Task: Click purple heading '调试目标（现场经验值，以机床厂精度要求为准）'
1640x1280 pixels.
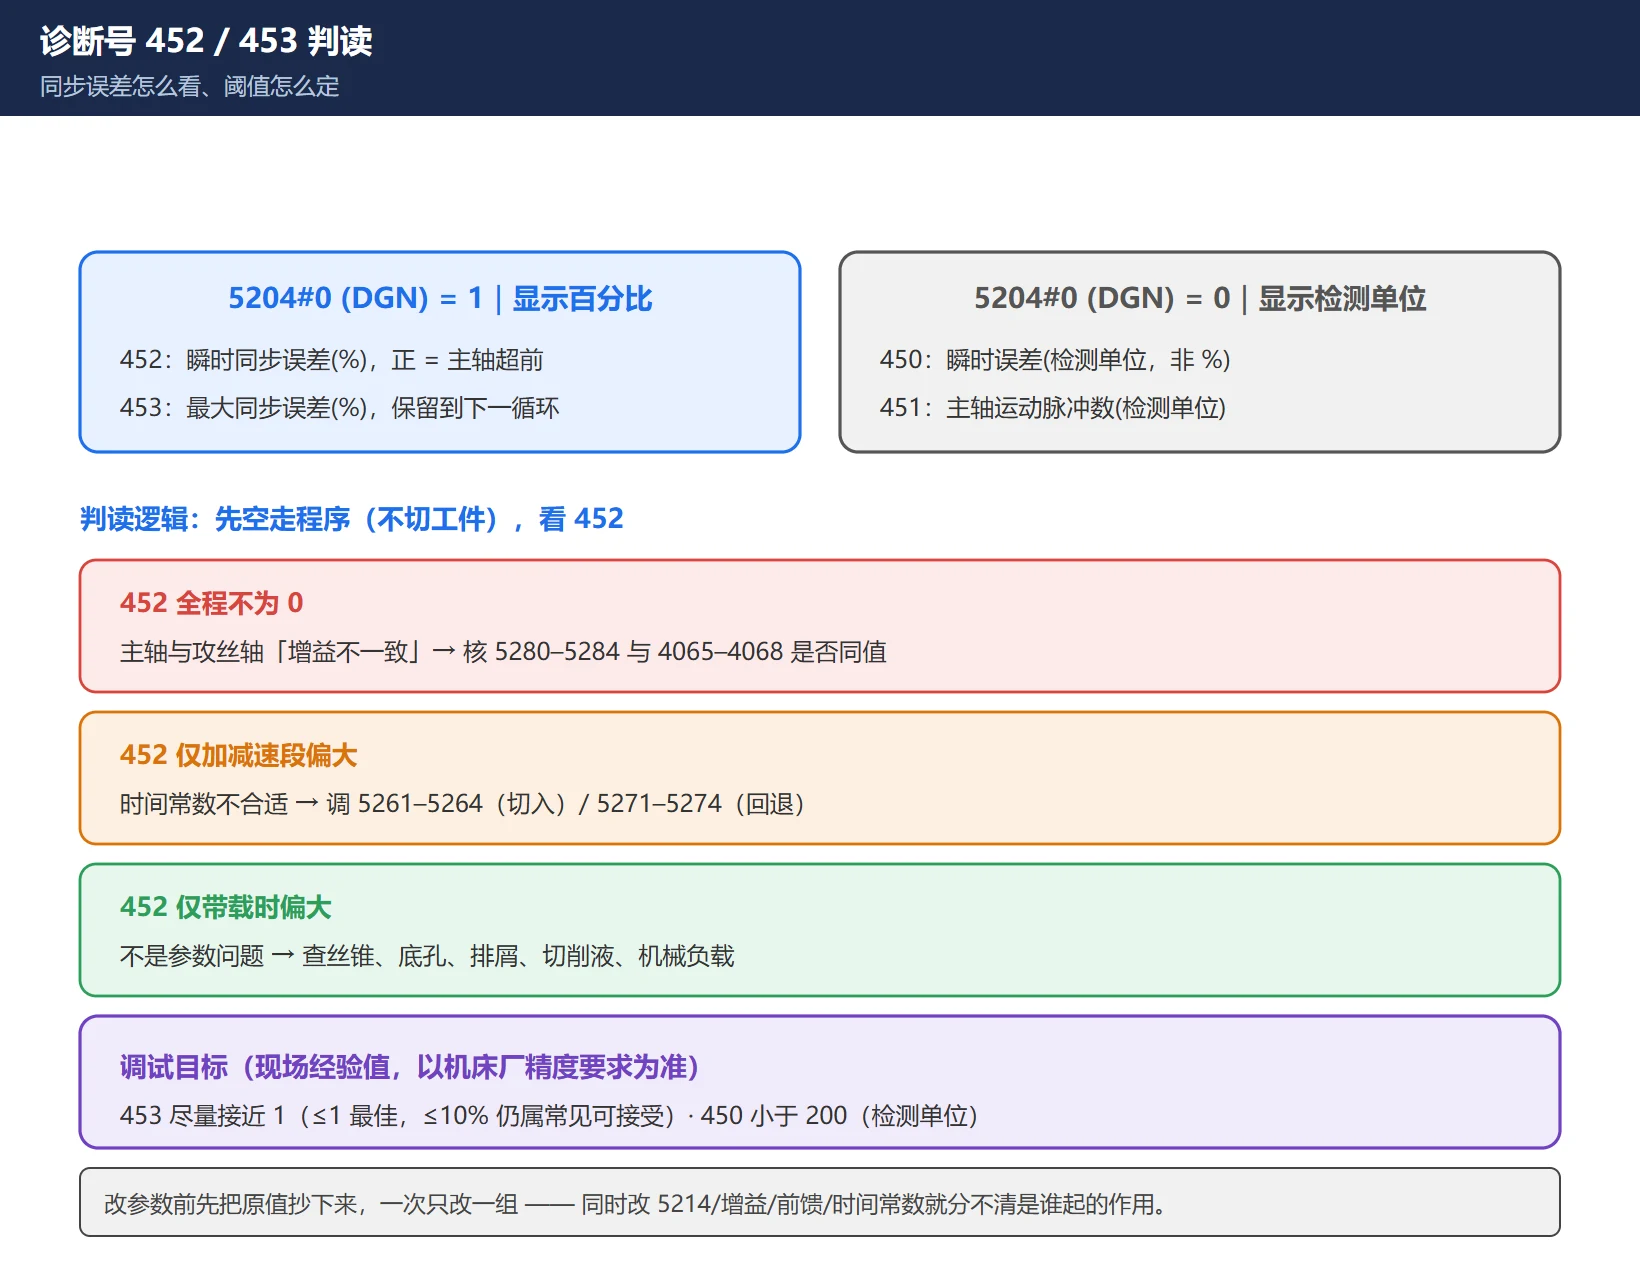Action: (410, 1067)
